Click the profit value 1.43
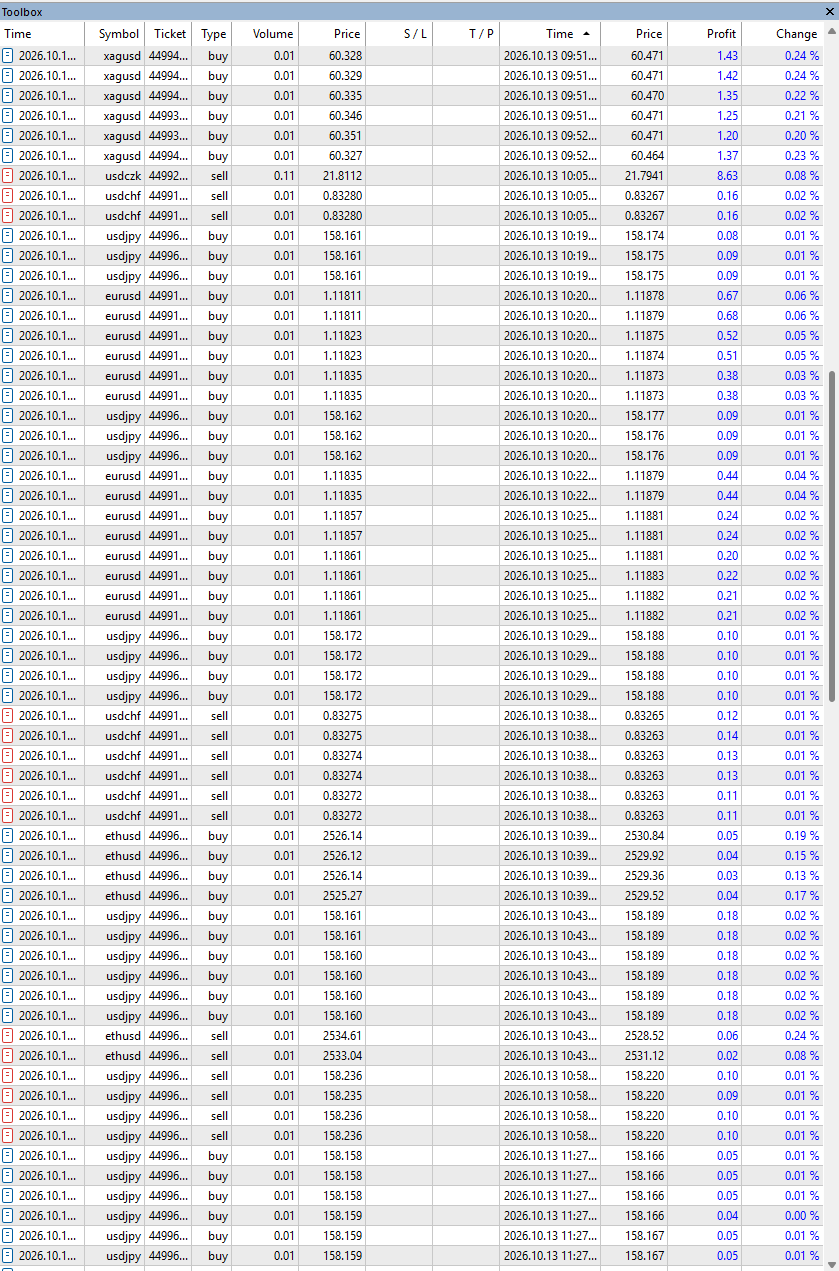 [727, 56]
